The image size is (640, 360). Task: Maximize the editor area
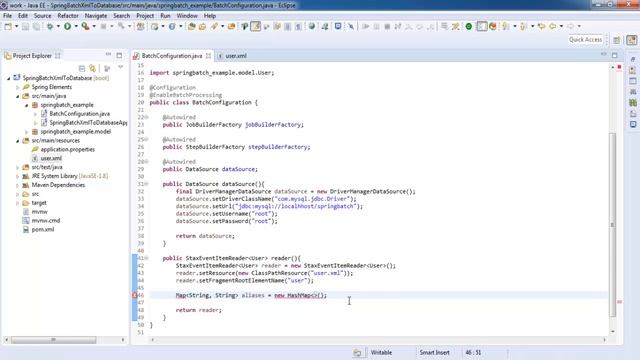click(x=615, y=55)
